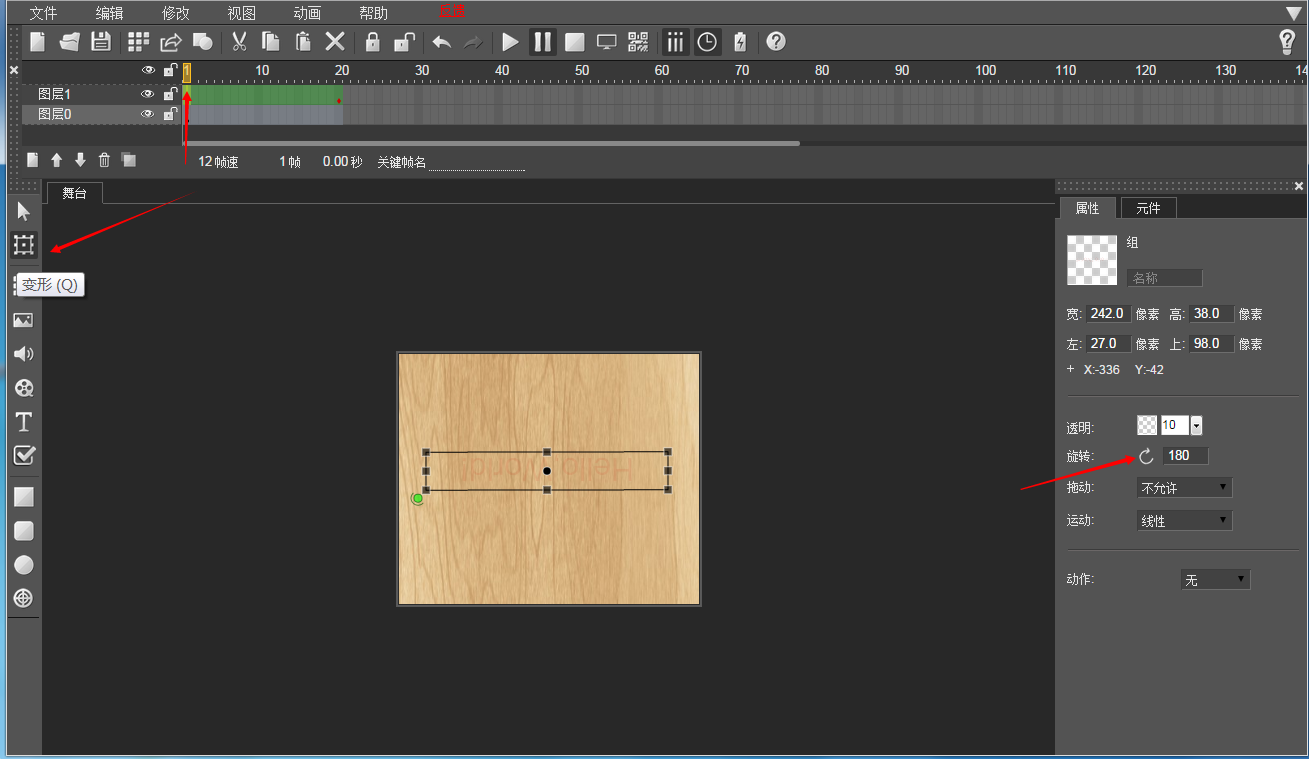Select the image insert tool

point(24,320)
